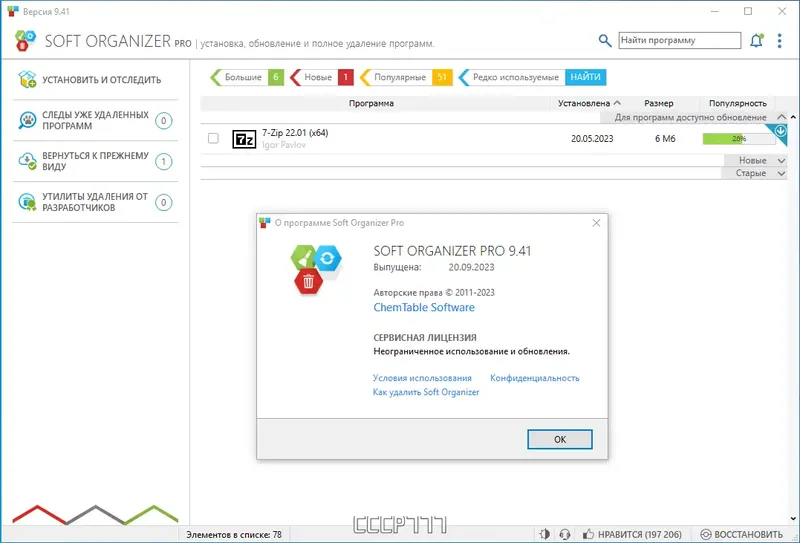Click the hexagon logo in the About dialog
The image size is (800, 543).
(316, 269)
